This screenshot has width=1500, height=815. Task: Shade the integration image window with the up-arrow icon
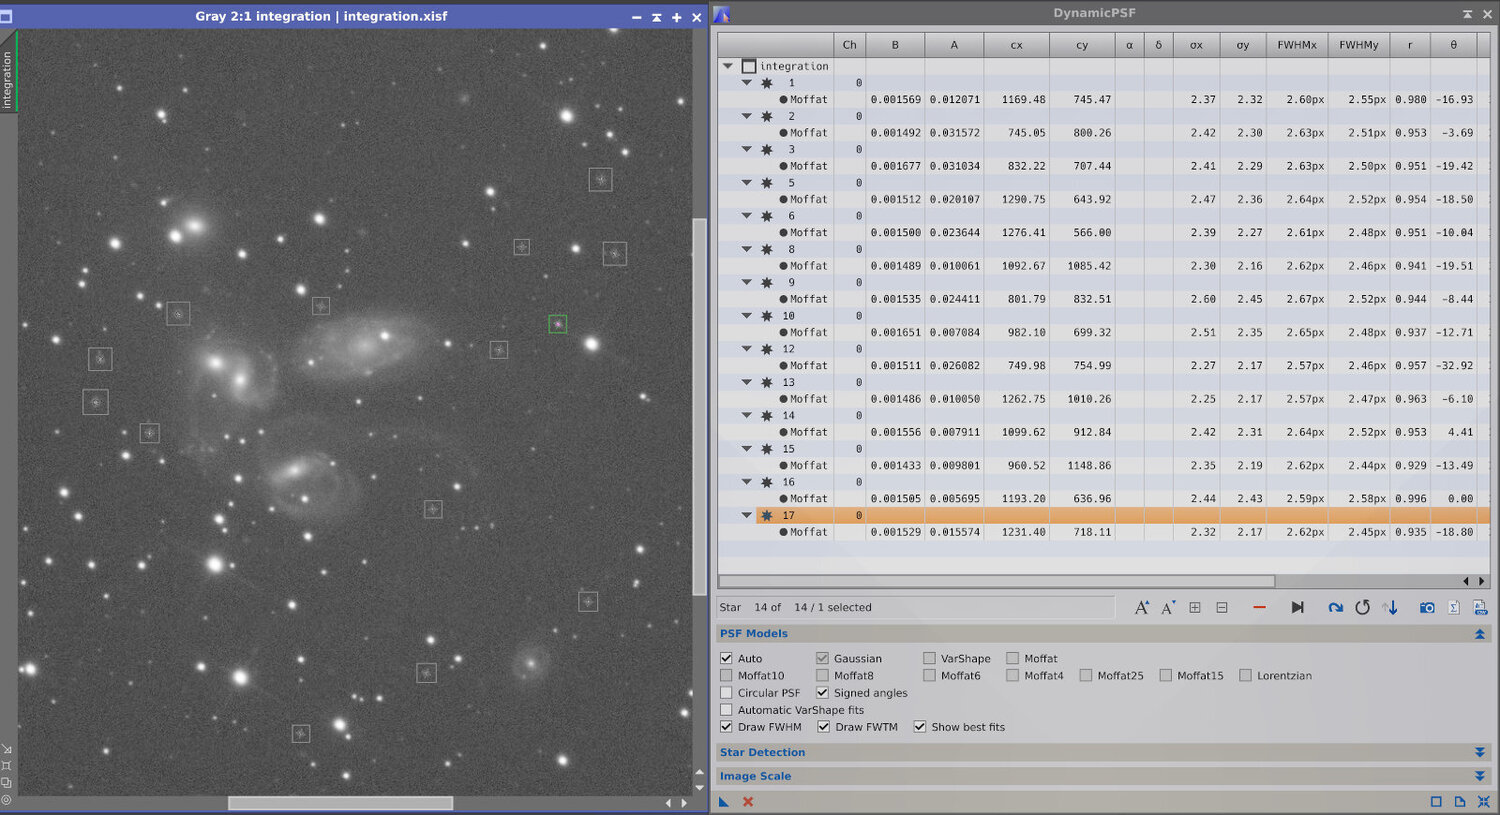[656, 17]
